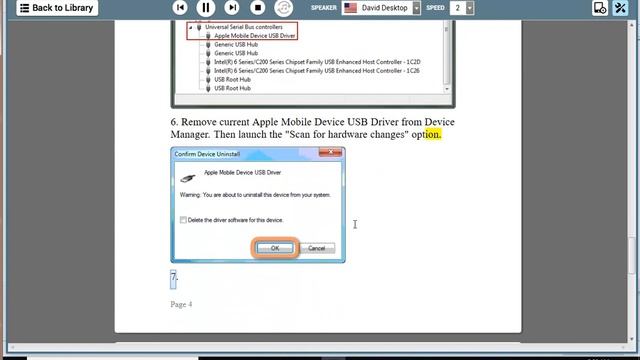The image size is (640, 360).
Task: Click the US flag speaker icon
Action: (x=350, y=8)
